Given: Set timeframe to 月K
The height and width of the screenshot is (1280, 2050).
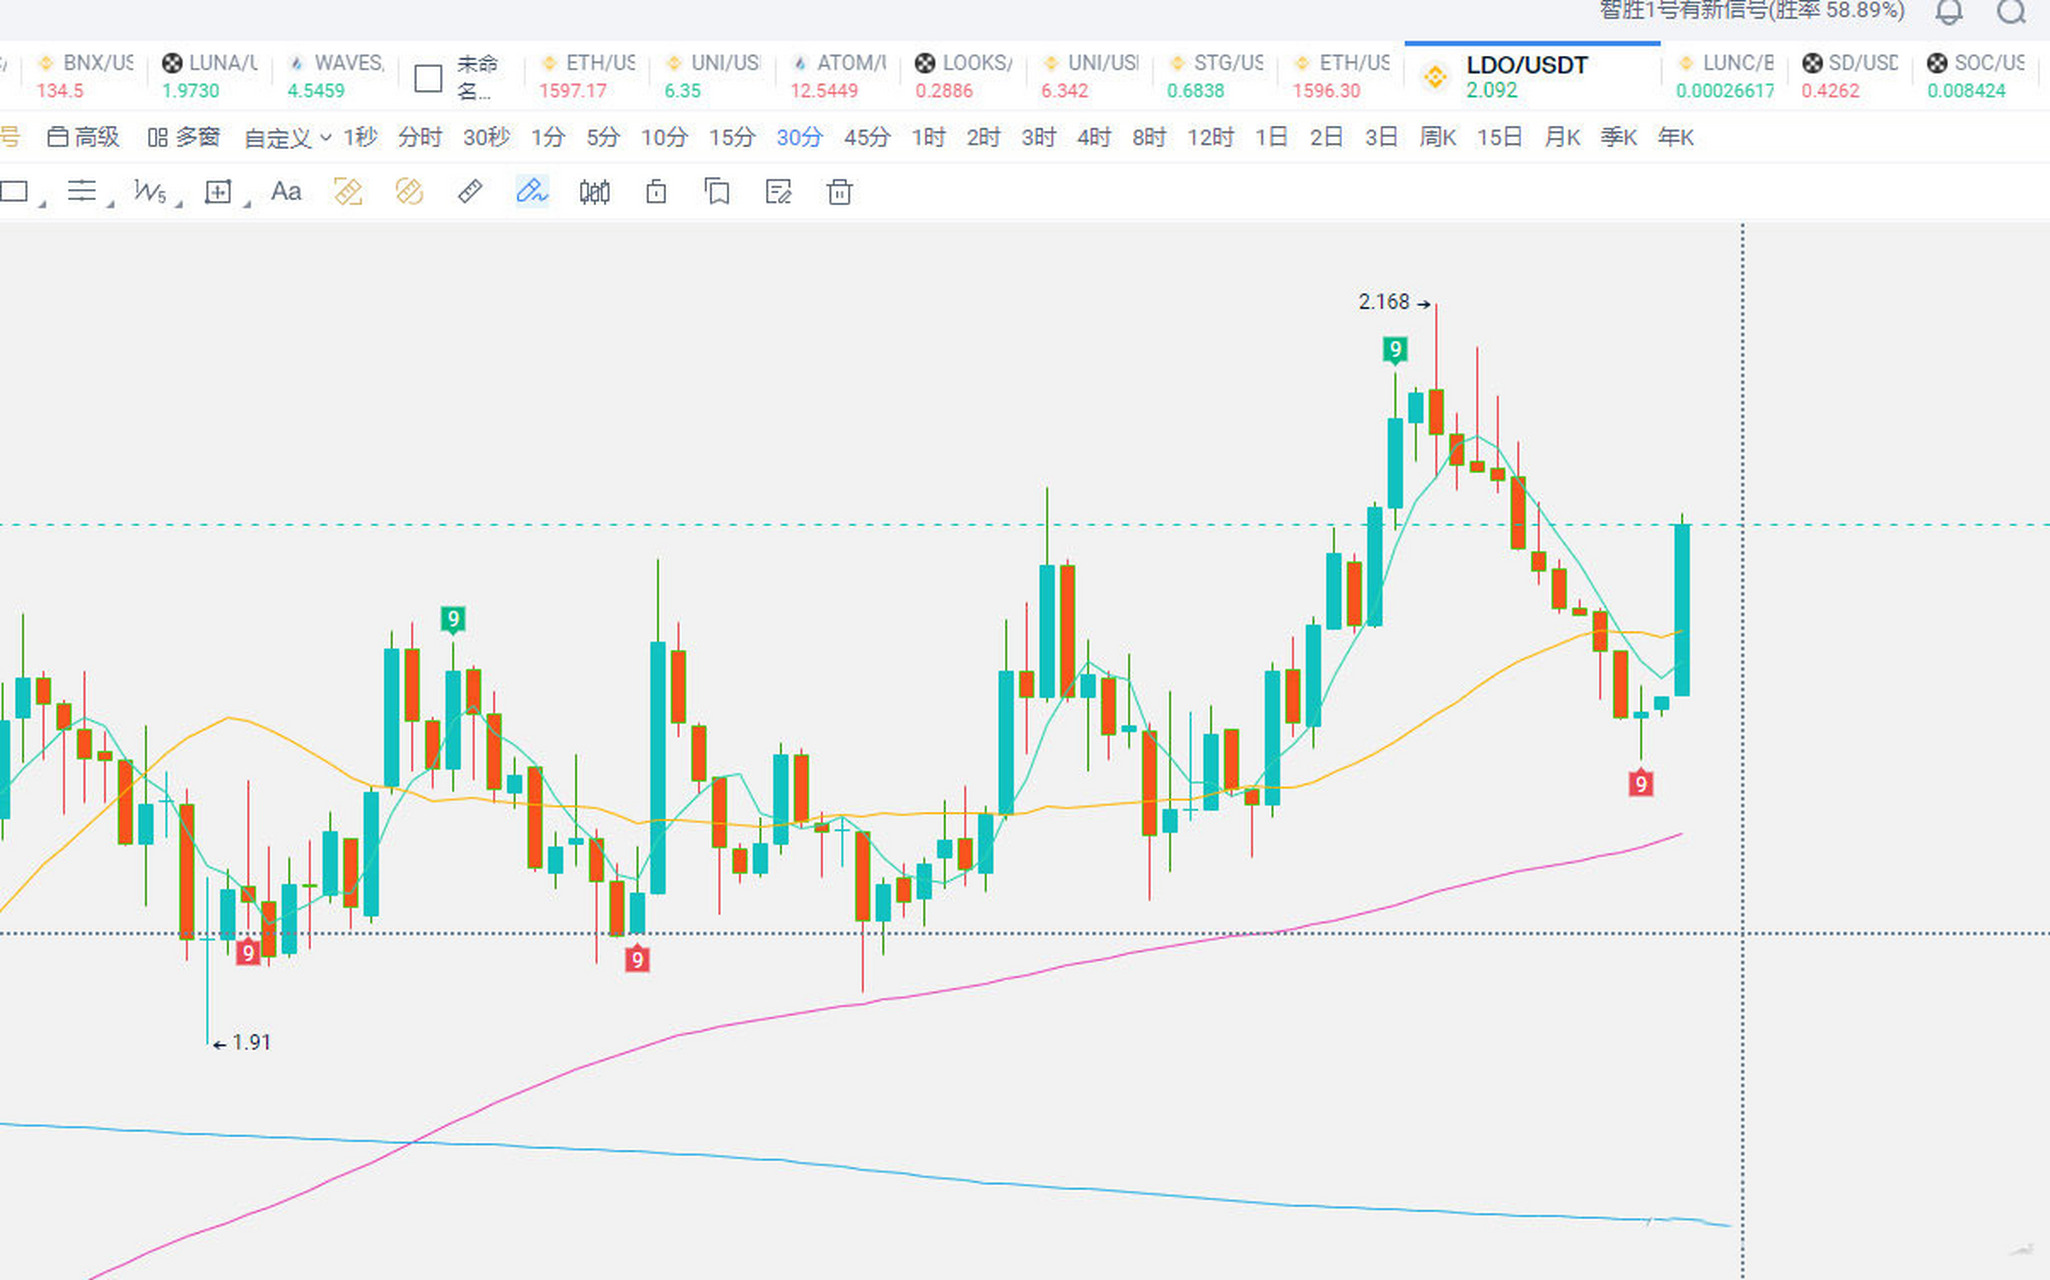Looking at the screenshot, I should (x=1562, y=137).
